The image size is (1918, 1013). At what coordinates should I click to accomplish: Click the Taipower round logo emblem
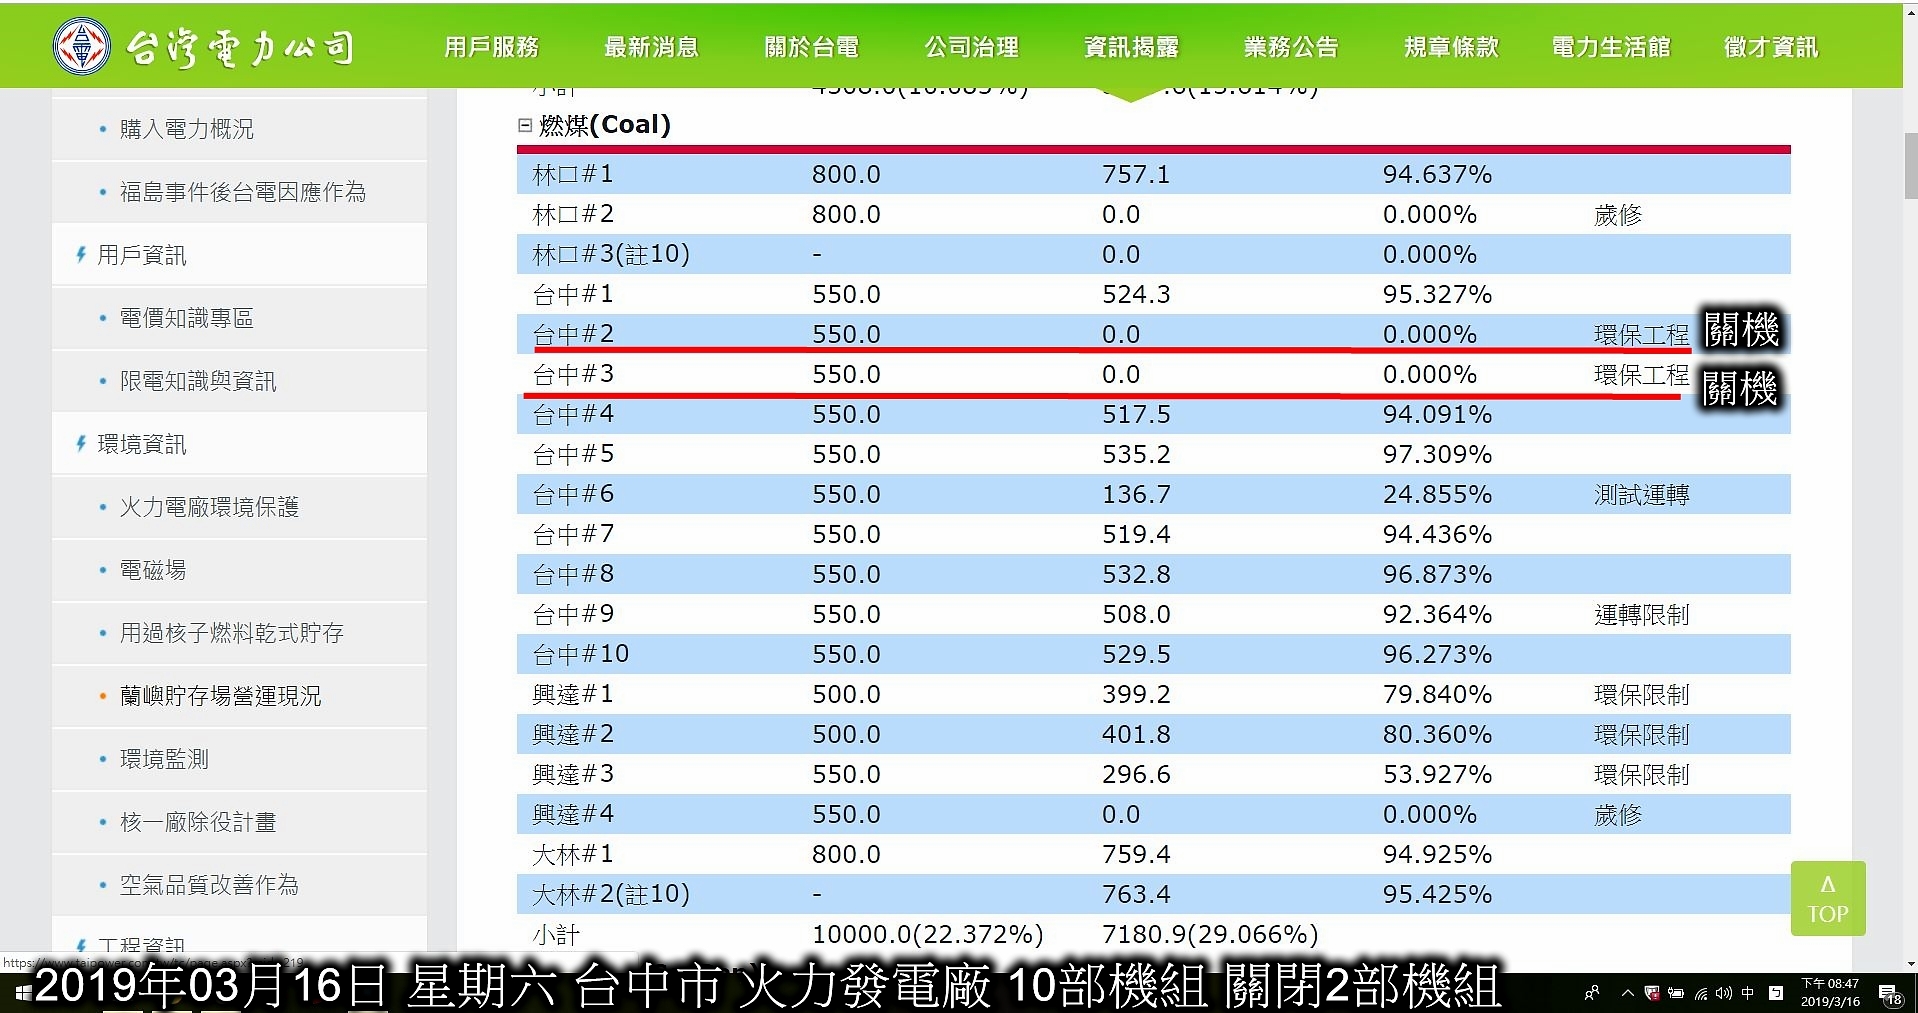pos(82,47)
